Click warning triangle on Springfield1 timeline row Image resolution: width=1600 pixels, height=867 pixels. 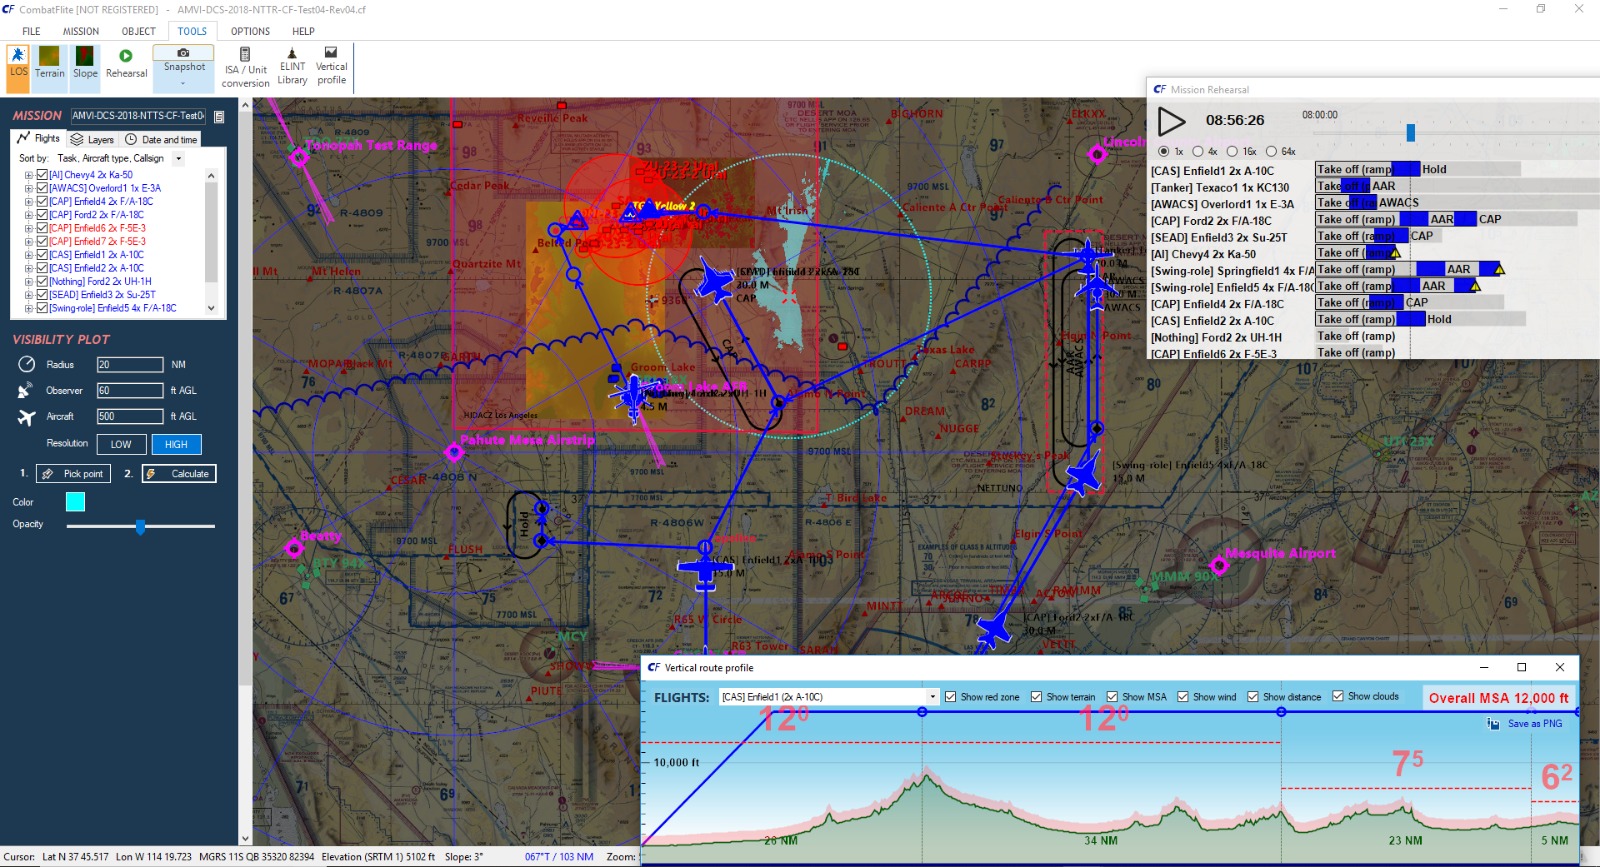coord(1499,269)
